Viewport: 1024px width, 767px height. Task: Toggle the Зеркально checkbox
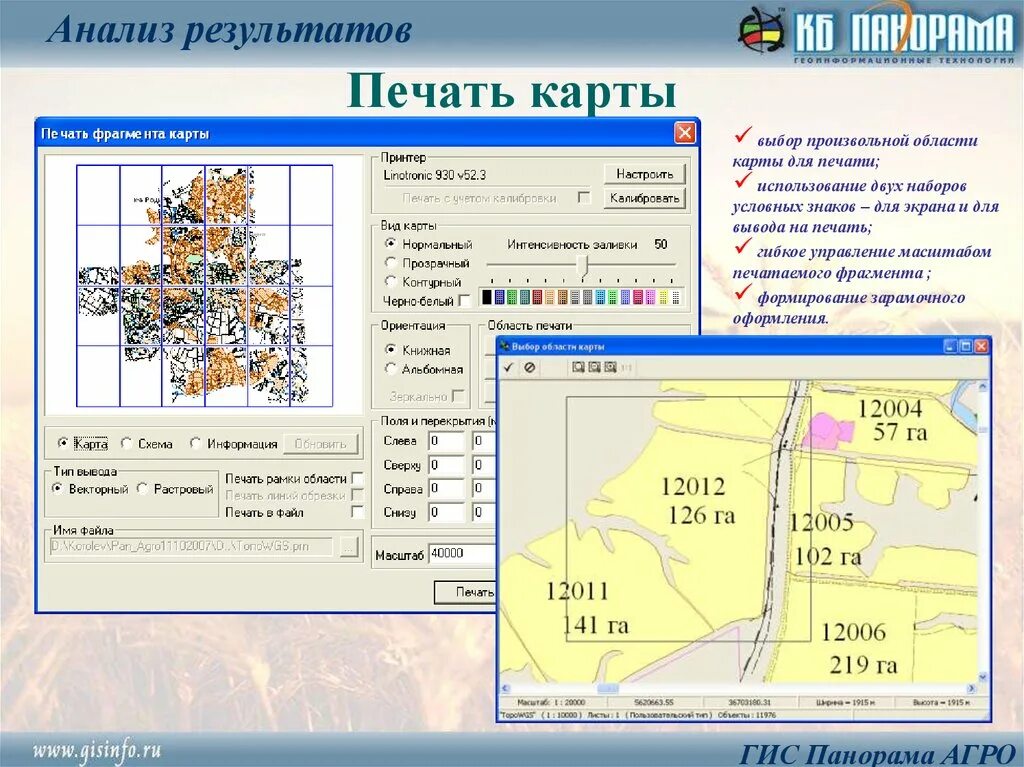(x=458, y=396)
